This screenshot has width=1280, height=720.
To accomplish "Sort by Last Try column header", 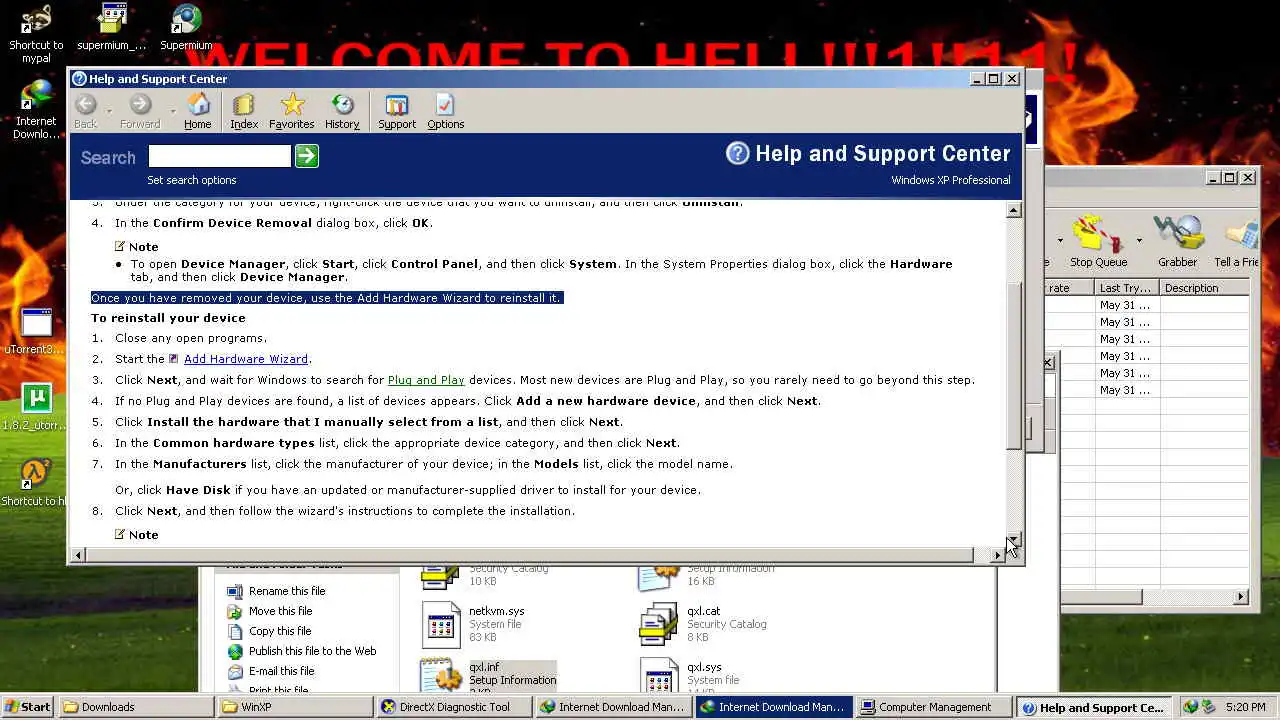I will point(1126,288).
